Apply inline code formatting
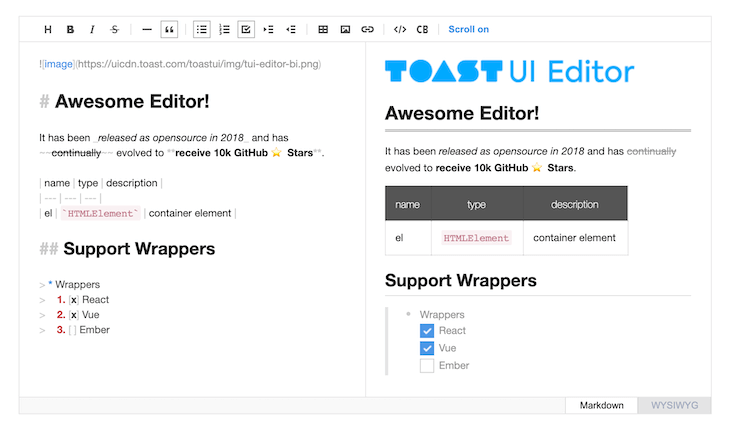The image size is (730, 430). click(399, 29)
